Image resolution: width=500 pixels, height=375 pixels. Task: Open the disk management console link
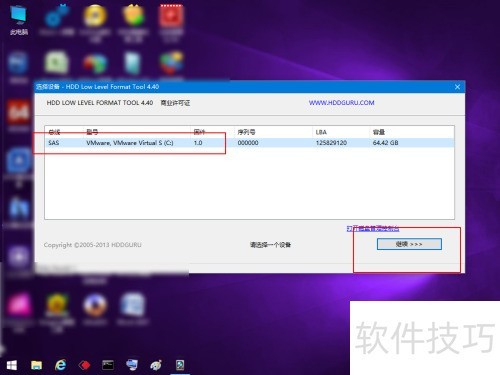pos(373,229)
